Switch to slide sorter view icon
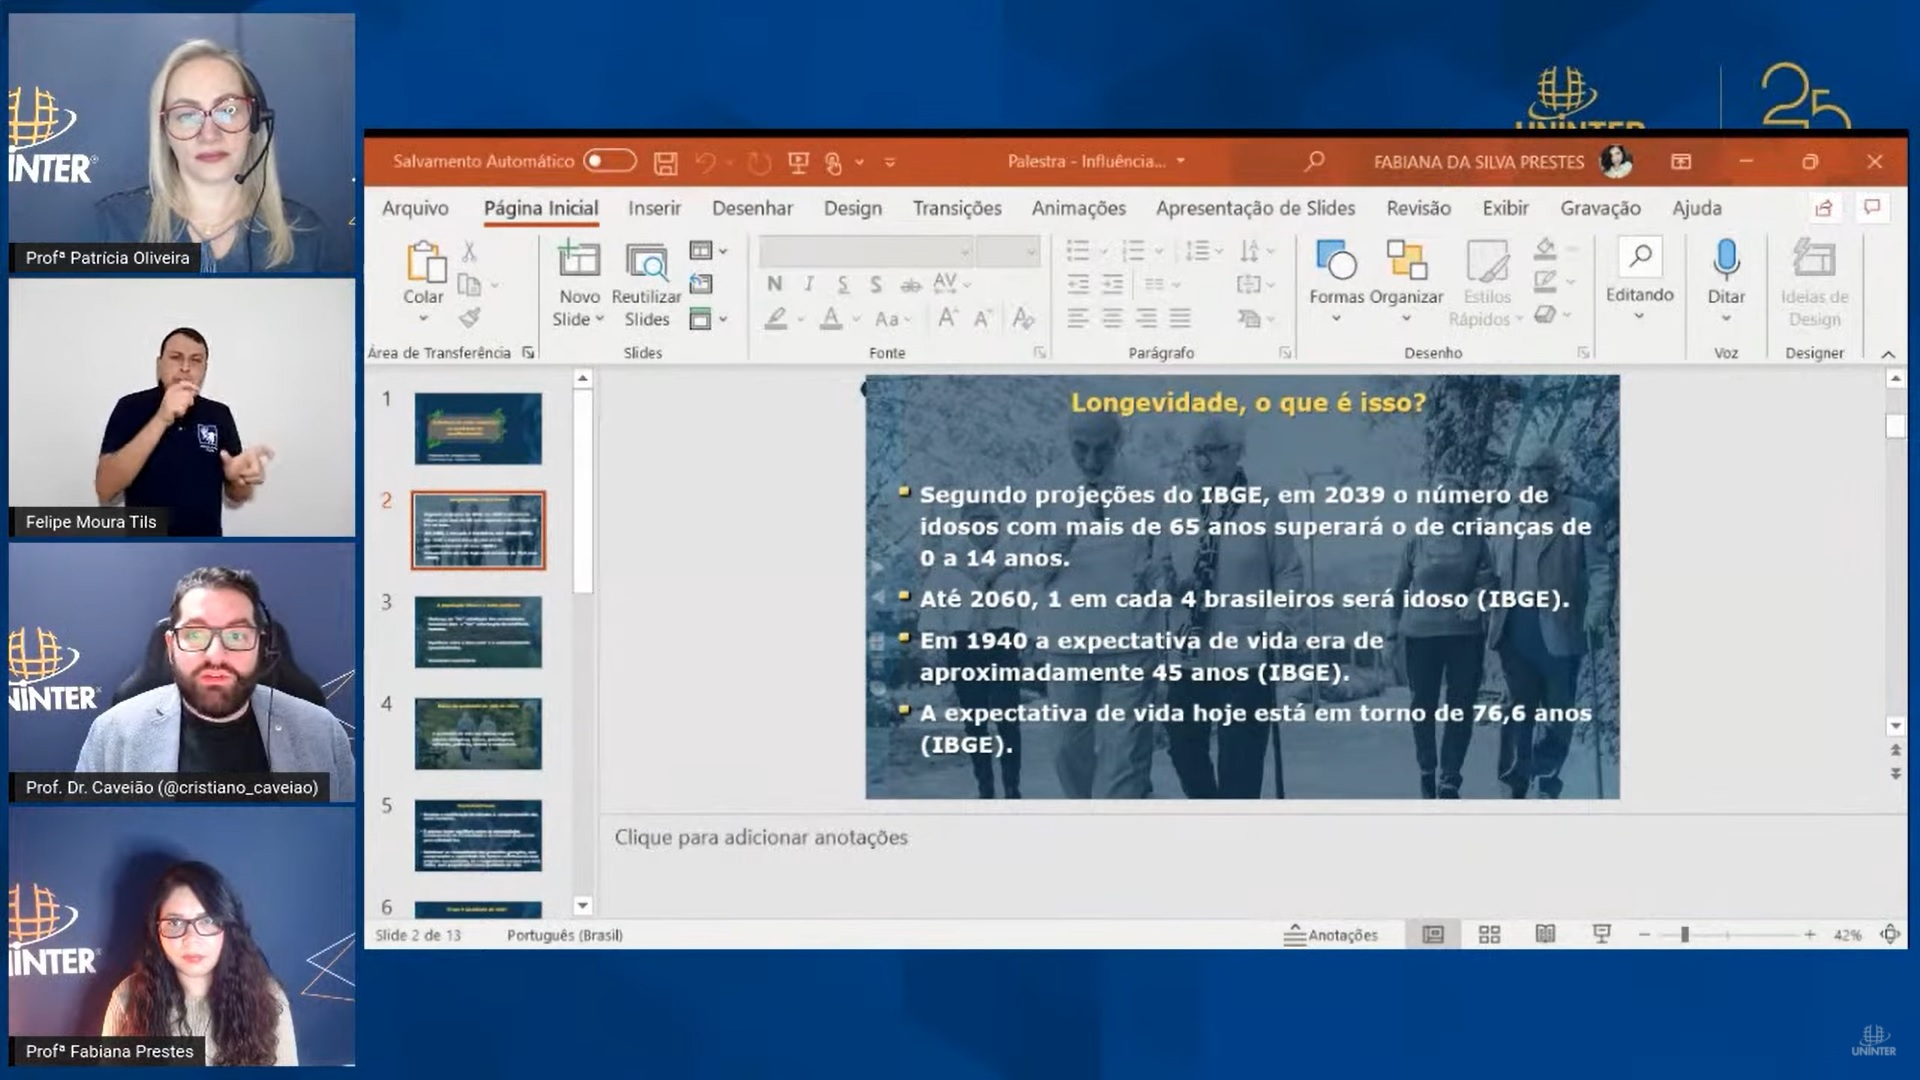Image resolution: width=1920 pixels, height=1080 pixels. click(1489, 935)
